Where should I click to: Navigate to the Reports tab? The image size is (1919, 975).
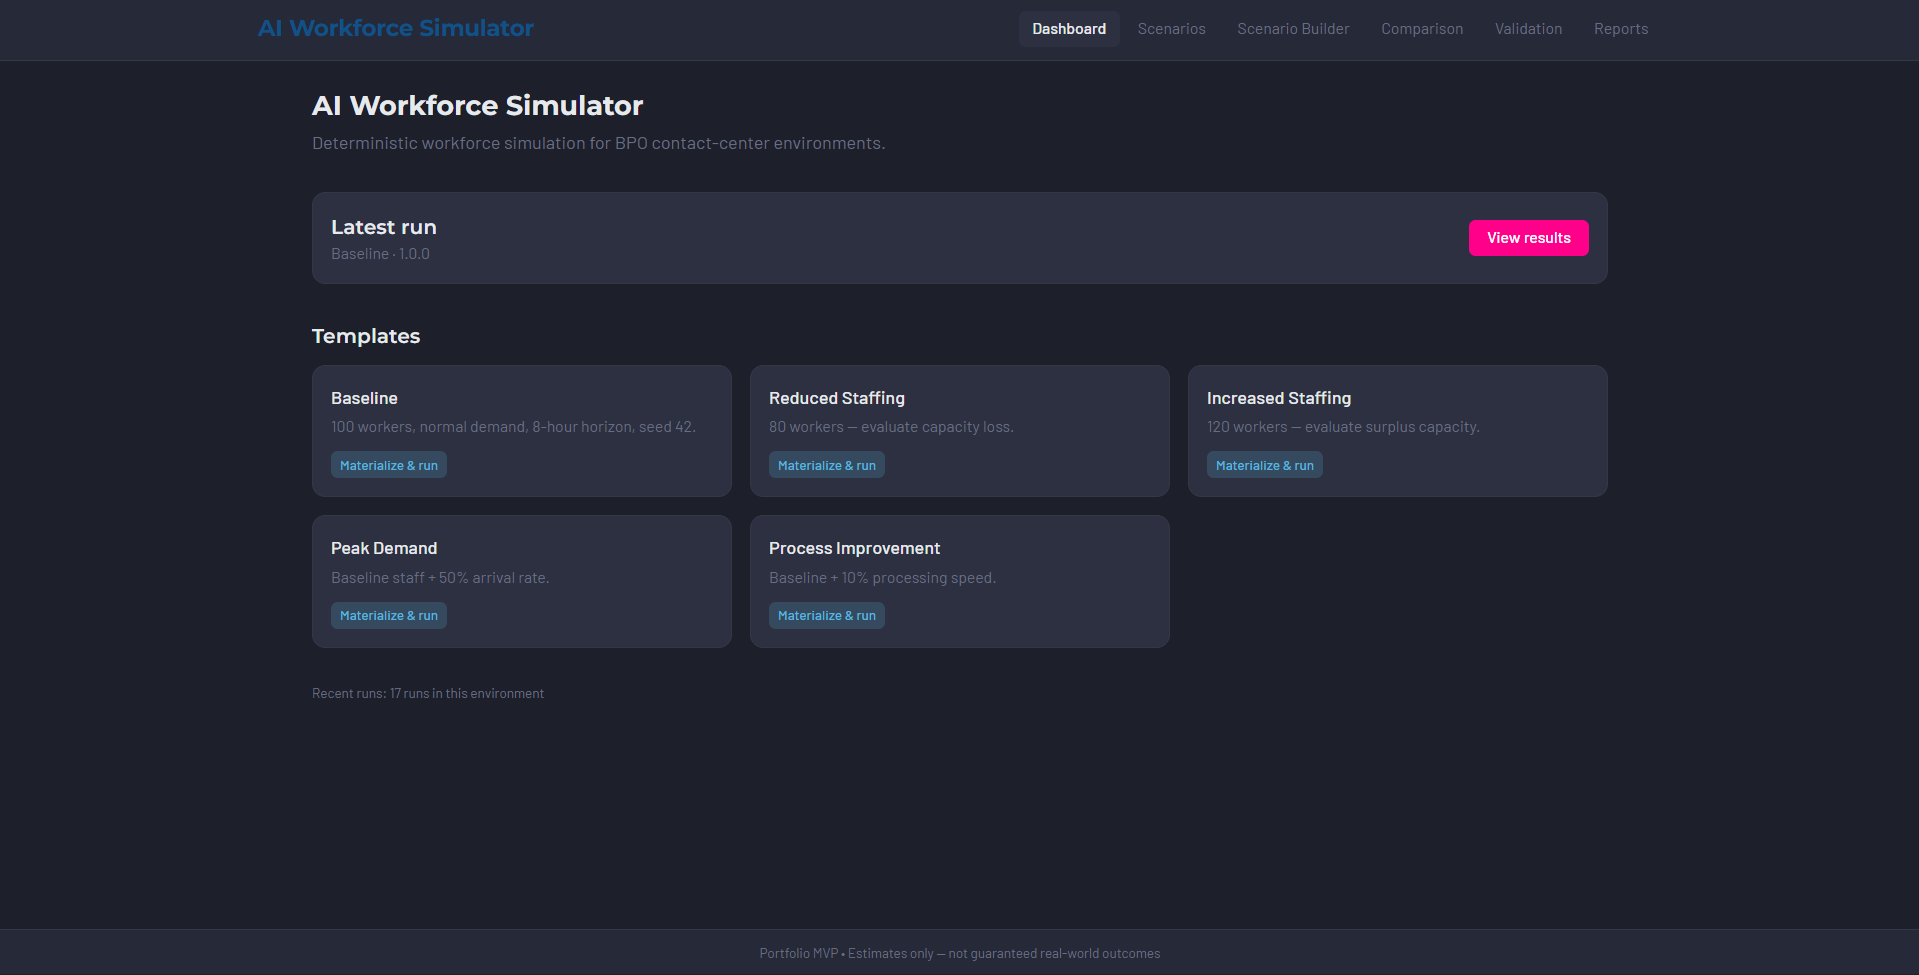click(1621, 29)
